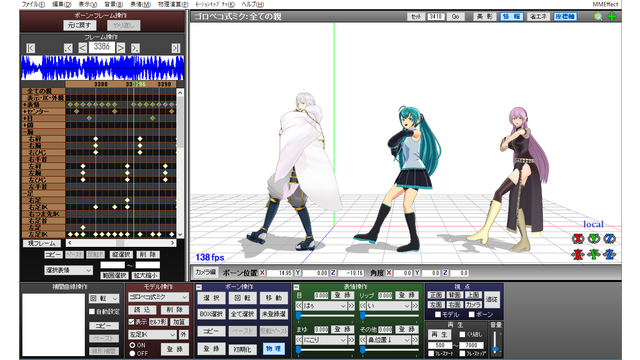Screen dimensions: 640x360
Task: Enable view follow モデル checkbox
Action: point(438,314)
